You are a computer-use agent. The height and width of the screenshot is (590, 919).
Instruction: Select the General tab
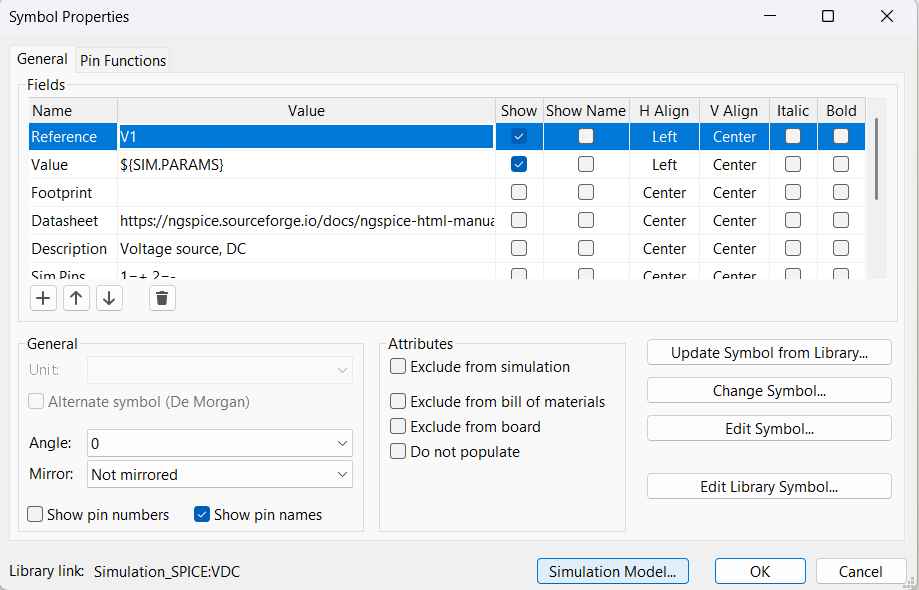tap(42, 60)
